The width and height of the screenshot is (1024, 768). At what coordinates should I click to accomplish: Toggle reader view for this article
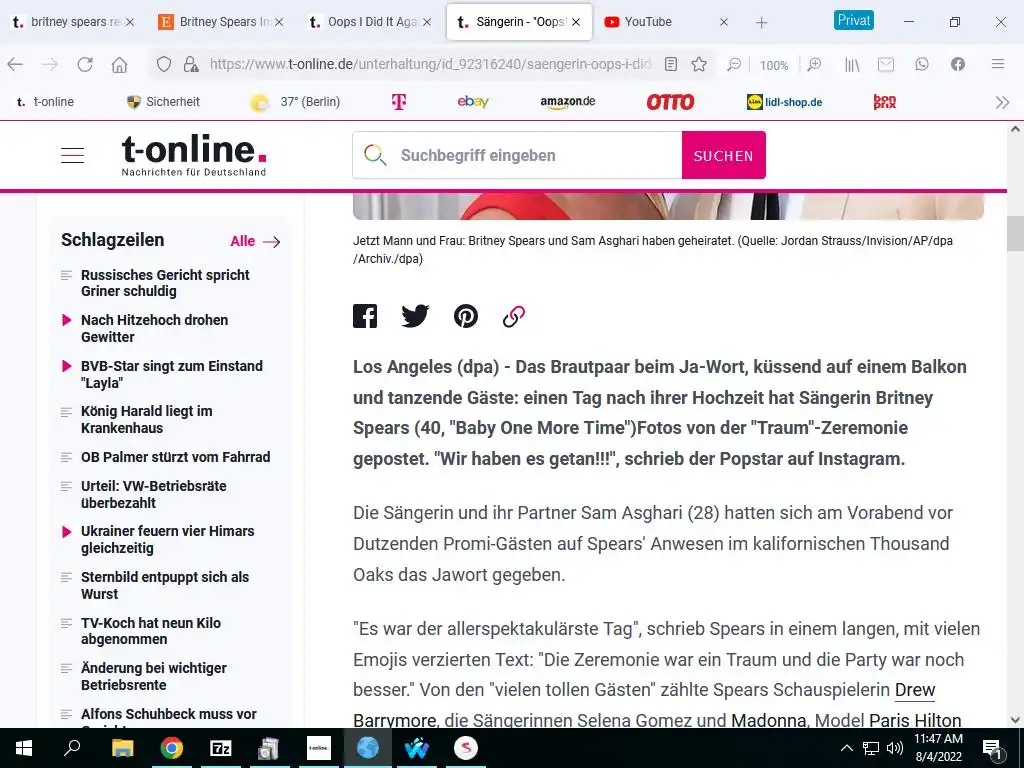(671, 64)
